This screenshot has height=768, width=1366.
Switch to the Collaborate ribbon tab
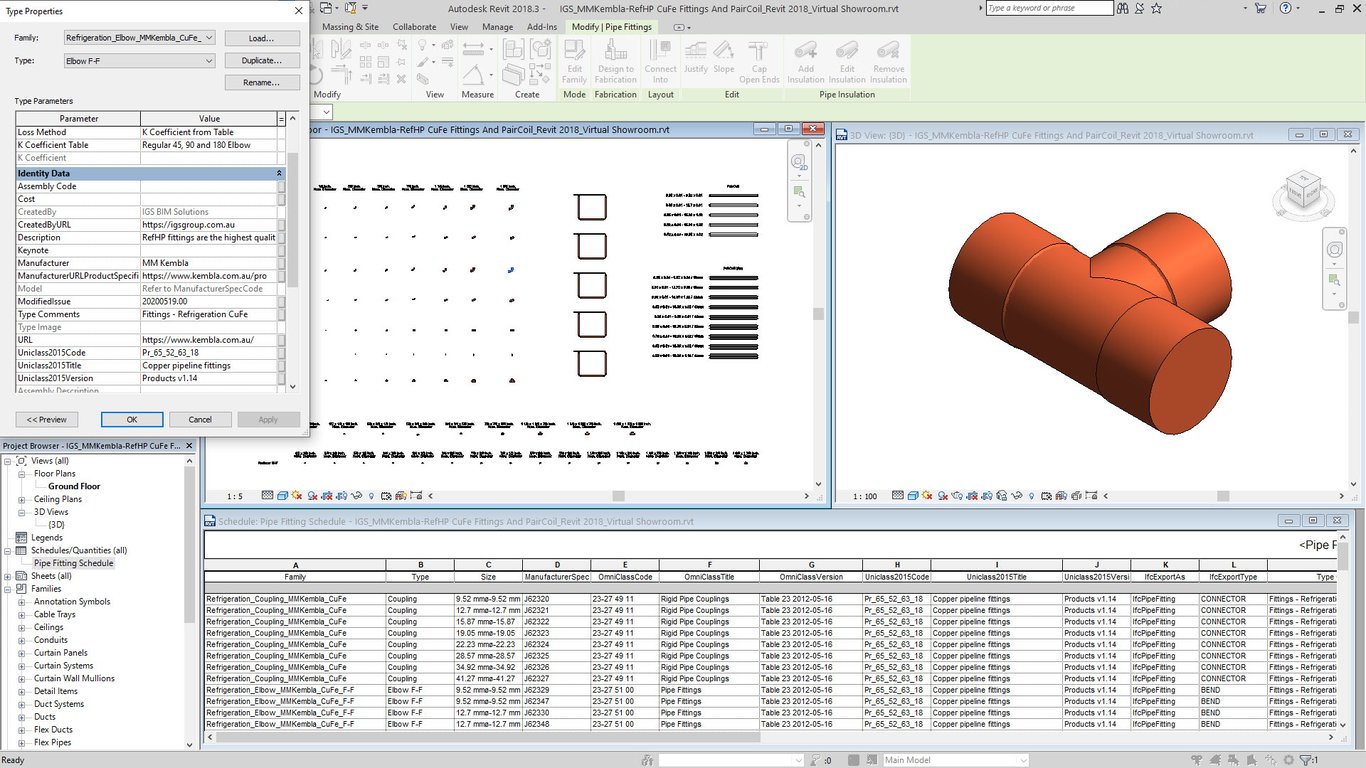(414, 27)
